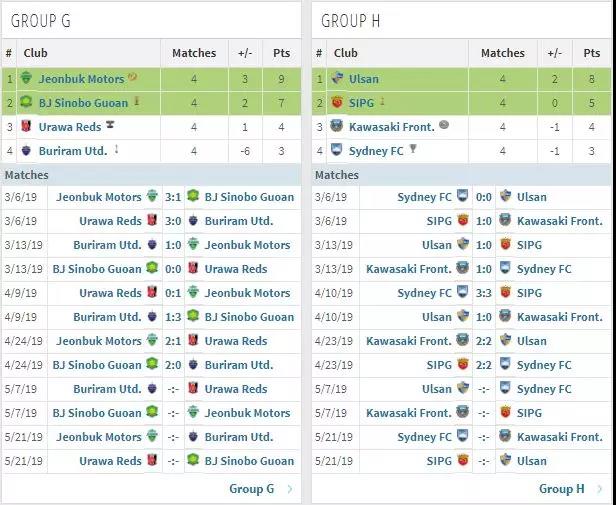Open the Group H link at table bottom
Viewport: 616px width, 505px height.
point(561,489)
